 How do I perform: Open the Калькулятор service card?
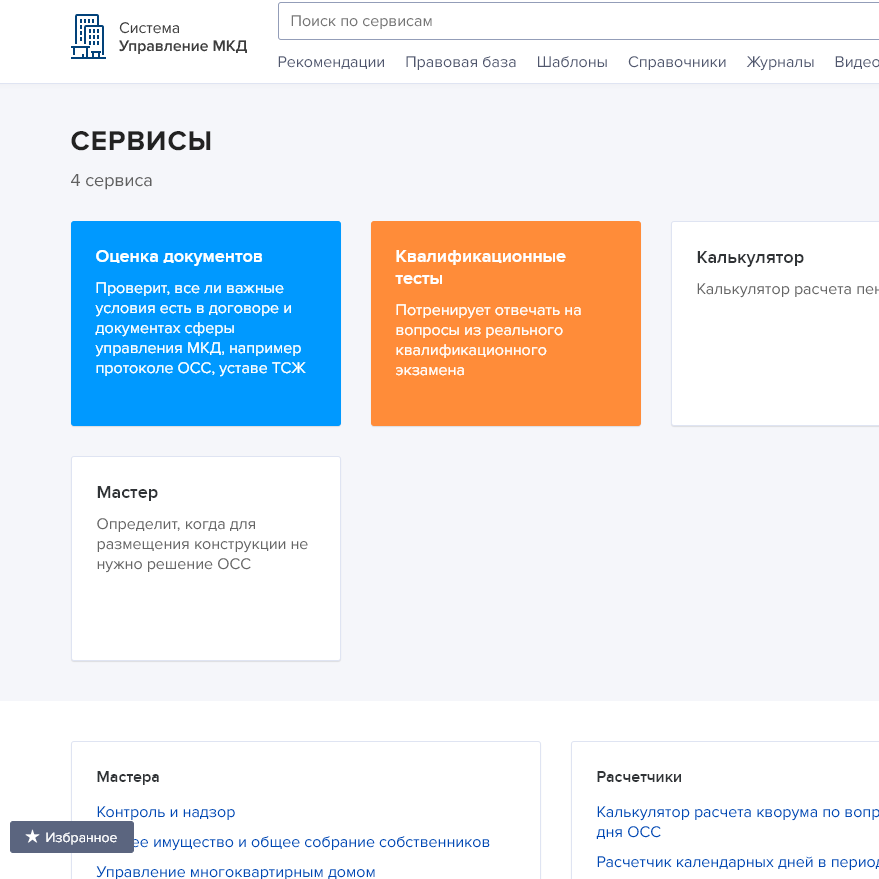(775, 323)
